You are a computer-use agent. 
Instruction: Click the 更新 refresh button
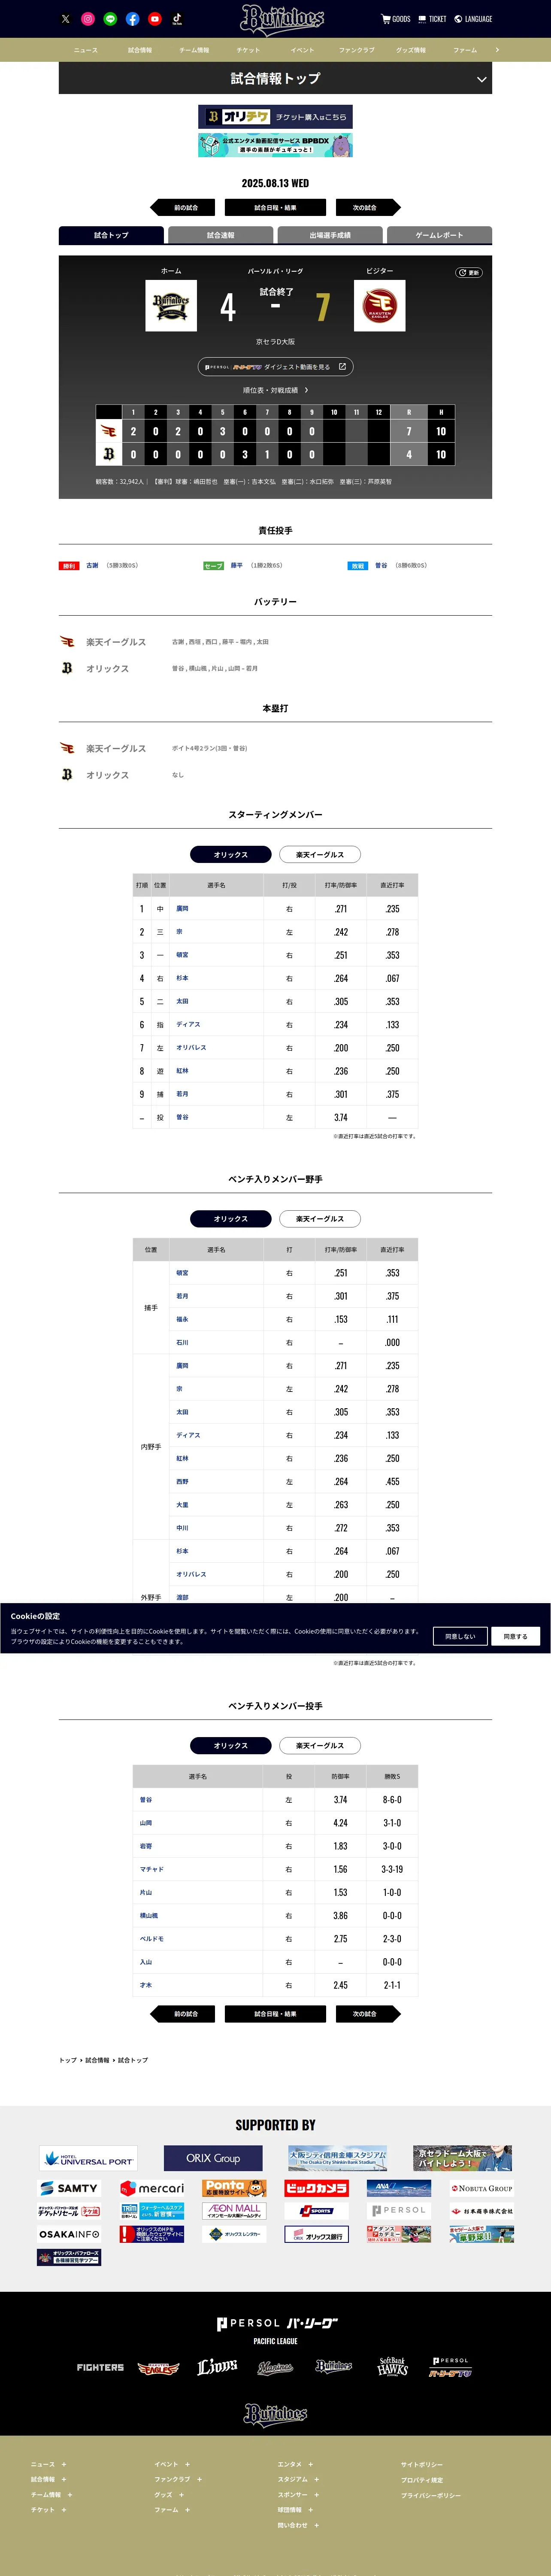pyautogui.click(x=469, y=272)
